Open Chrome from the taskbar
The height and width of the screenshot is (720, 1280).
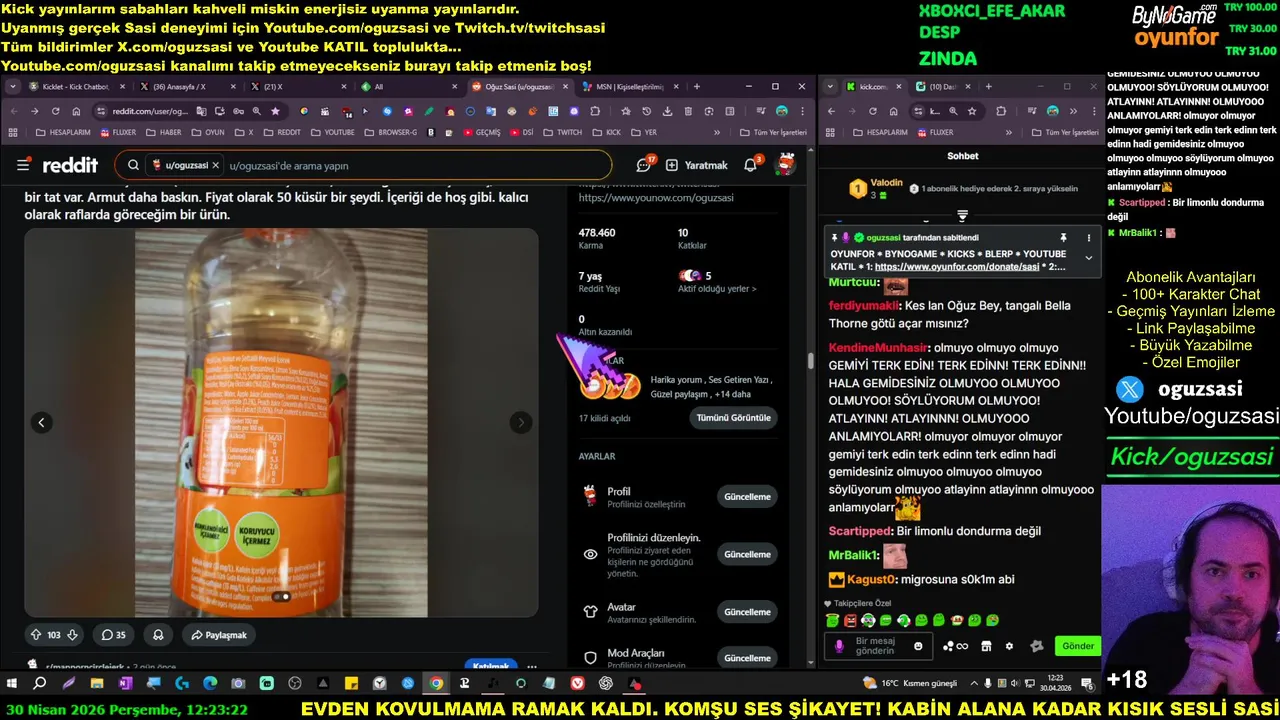[x=436, y=683]
